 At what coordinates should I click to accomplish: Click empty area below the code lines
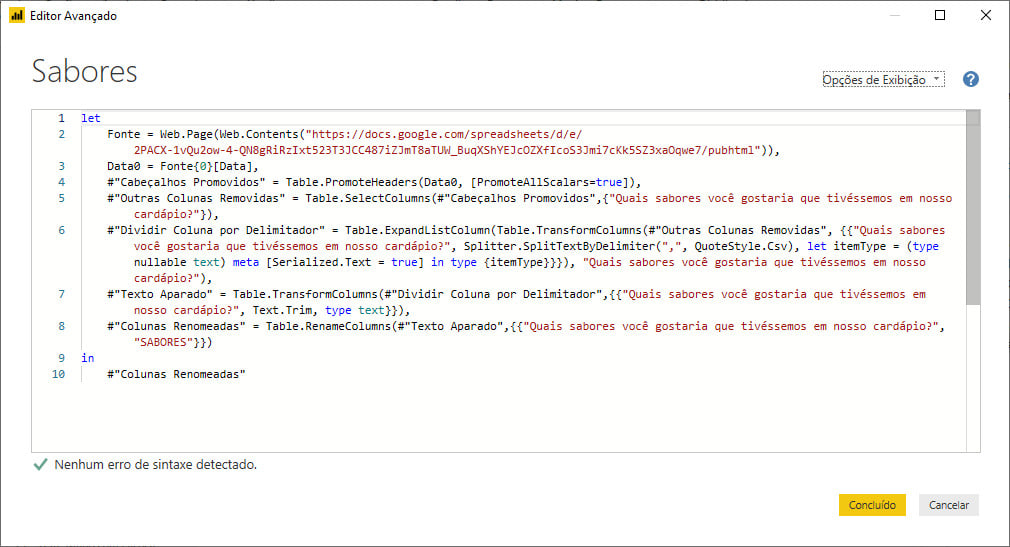[x=499, y=417]
